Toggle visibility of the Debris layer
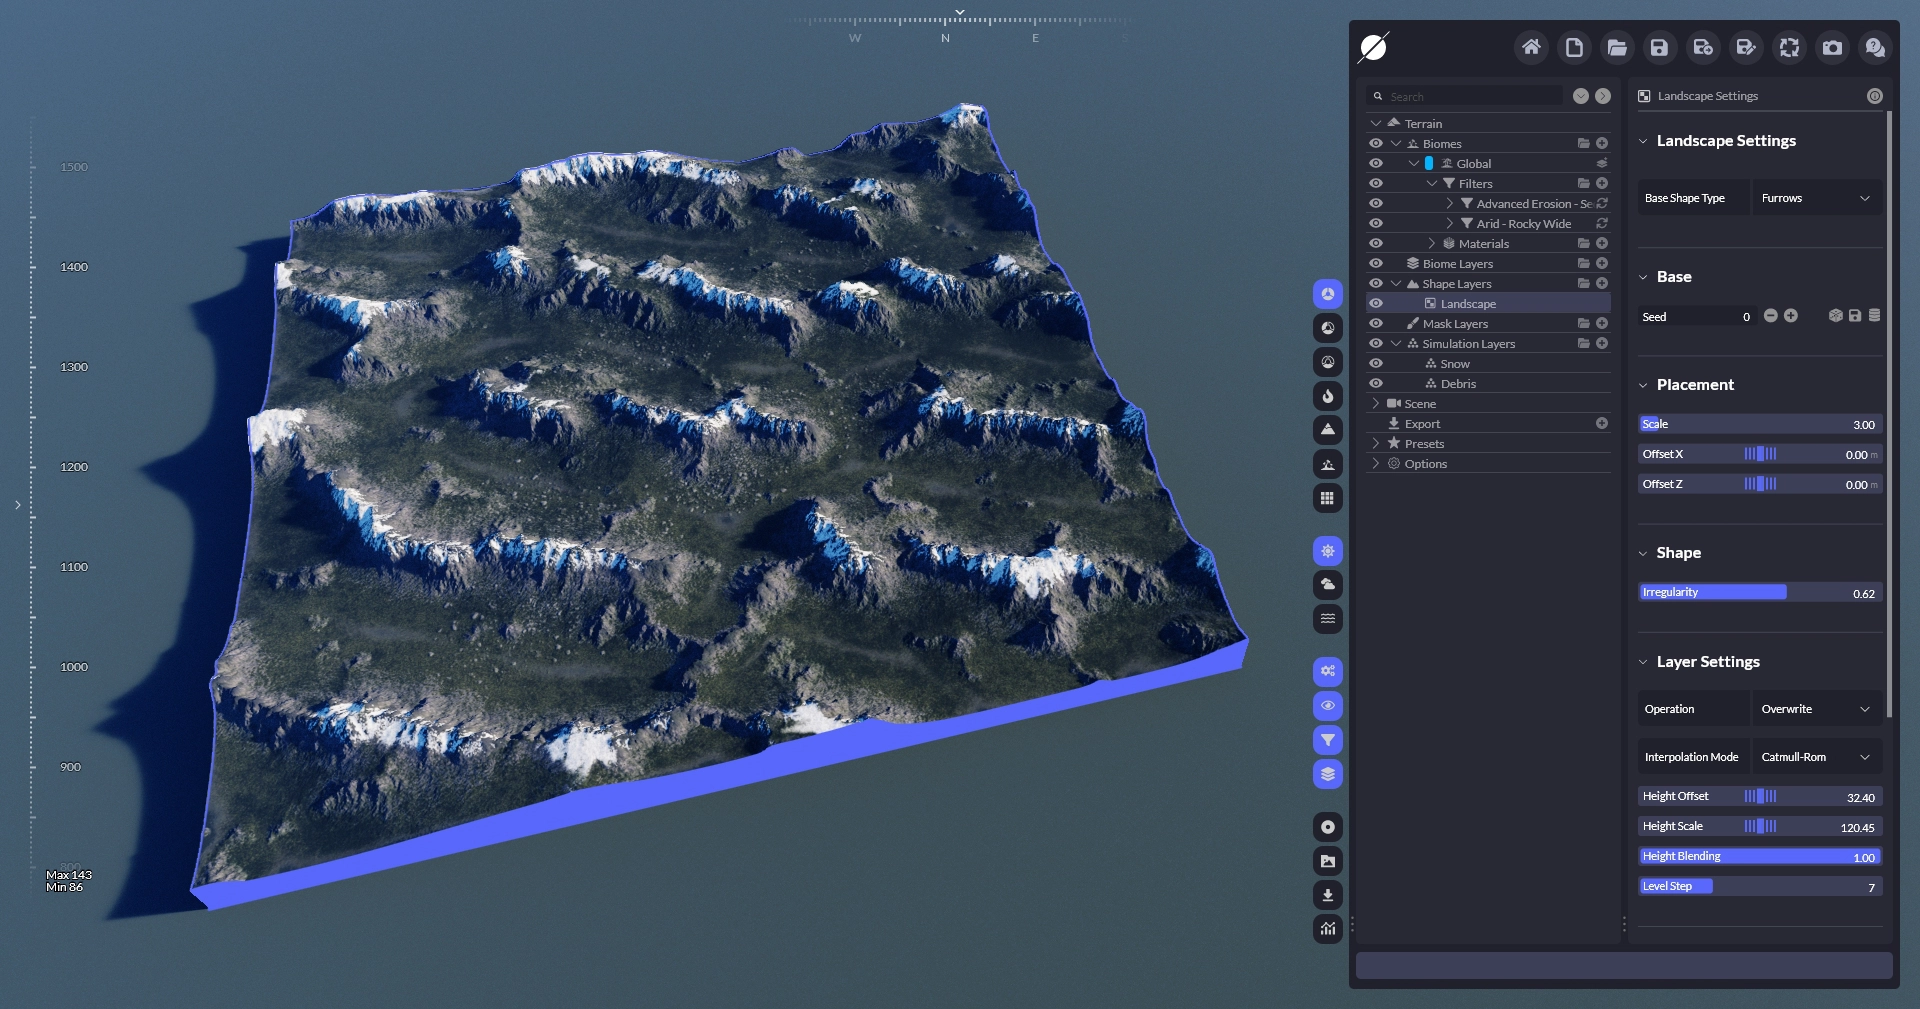This screenshot has width=1920, height=1009. click(x=1376, y=384)
